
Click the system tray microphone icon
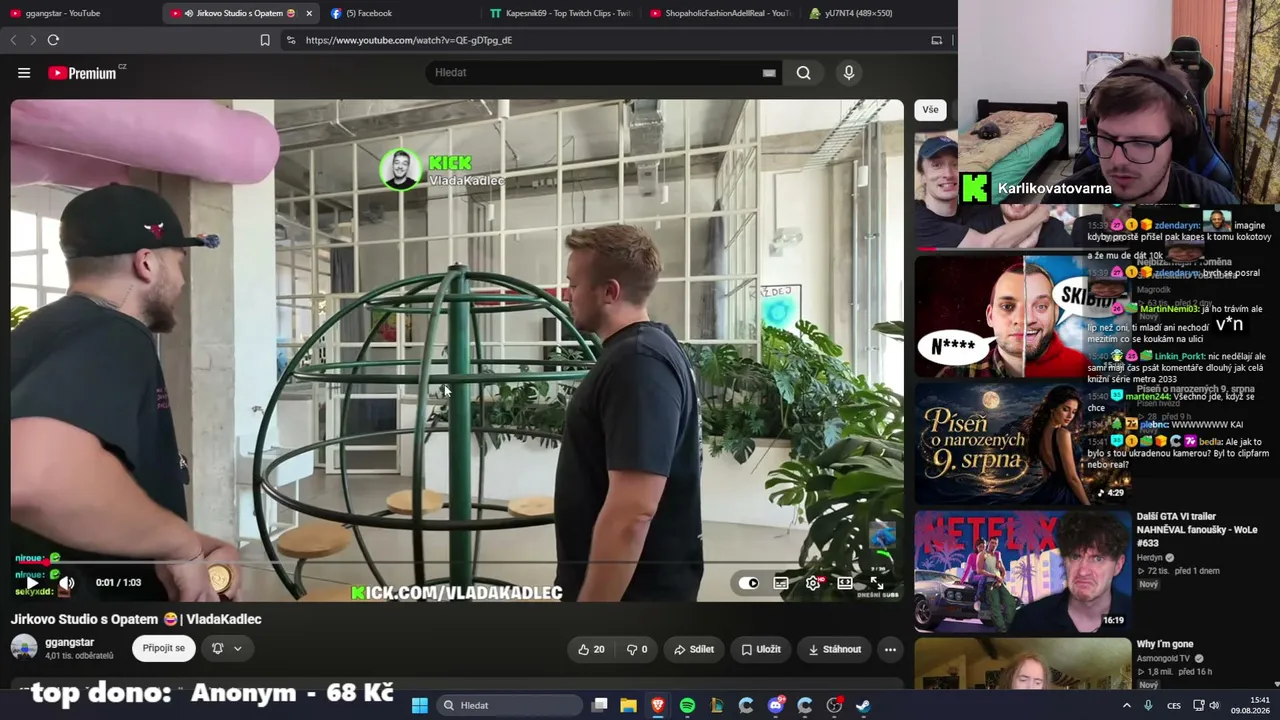pos(1148,706)
